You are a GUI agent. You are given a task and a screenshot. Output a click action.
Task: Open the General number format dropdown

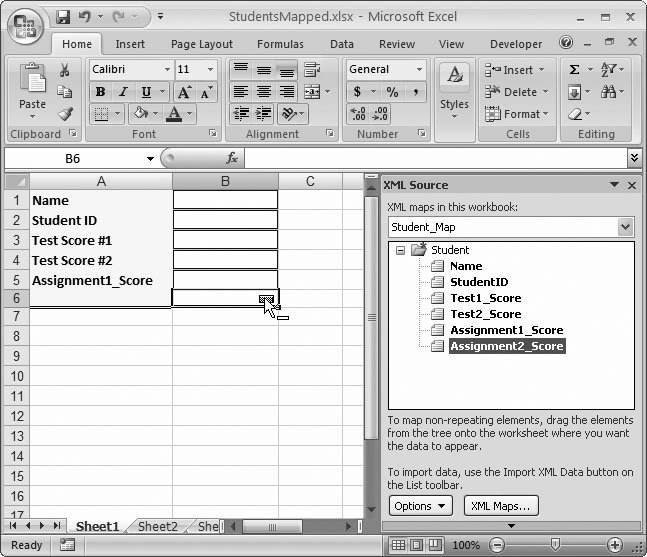point(418,70)
